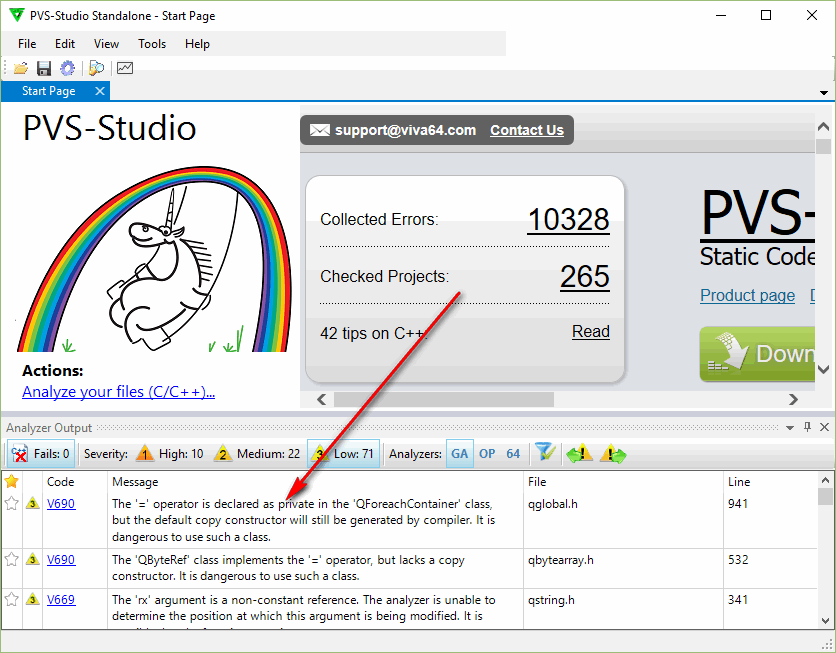
Task: Close the Start Page tab
Action: pos(100,91)
